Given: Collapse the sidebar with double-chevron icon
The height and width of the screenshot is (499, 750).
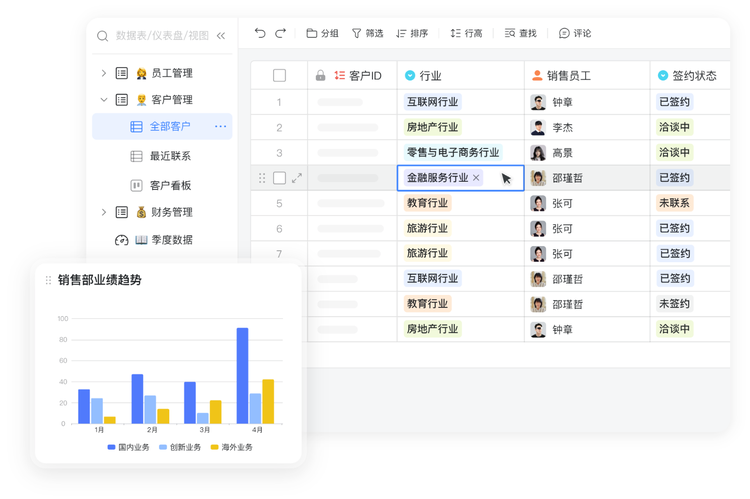Looking at the screenshot, I should pyautogui.click(x=221, y=36).
